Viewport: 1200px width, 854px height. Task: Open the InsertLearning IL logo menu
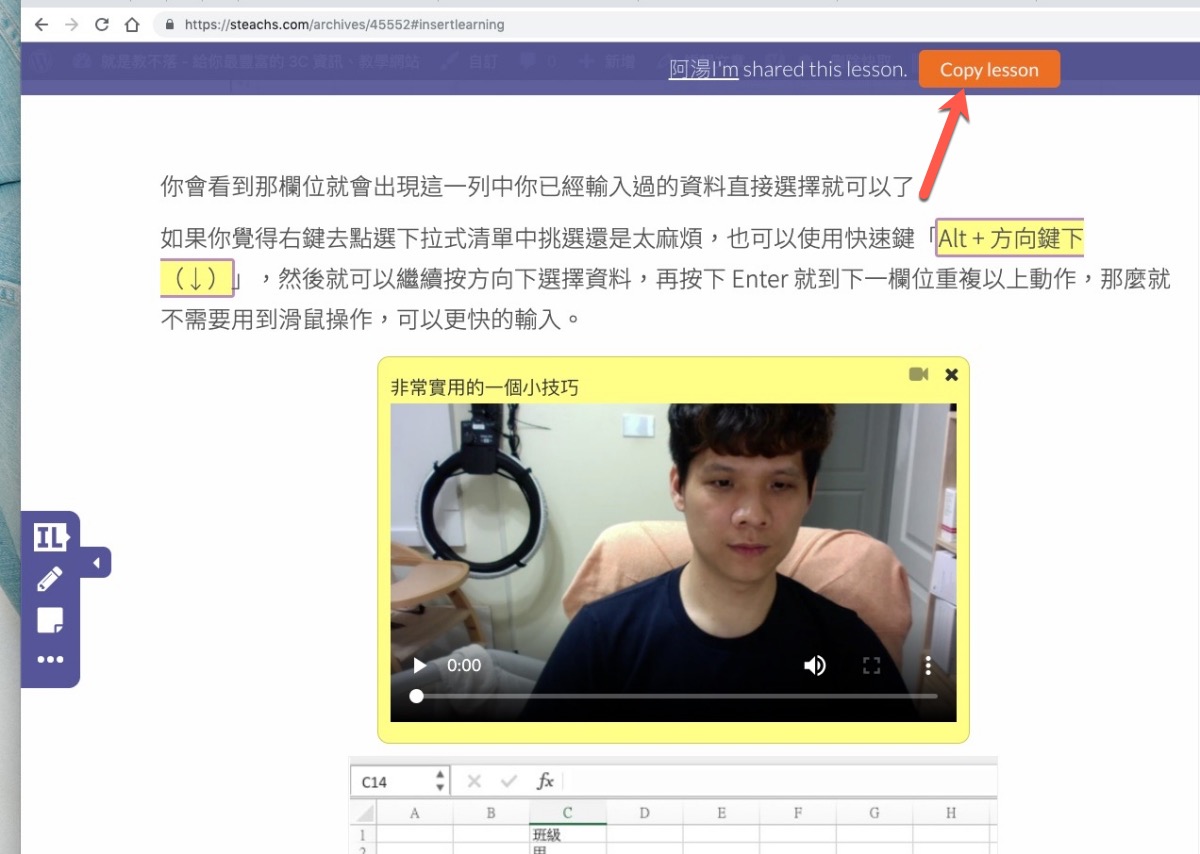[x=49, y=537]
